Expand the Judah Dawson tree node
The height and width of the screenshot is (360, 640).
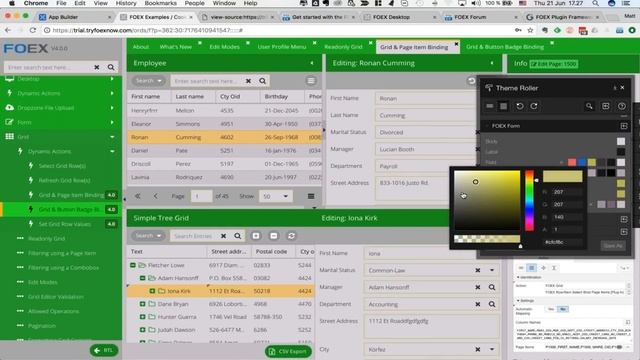tap(142, 330)
